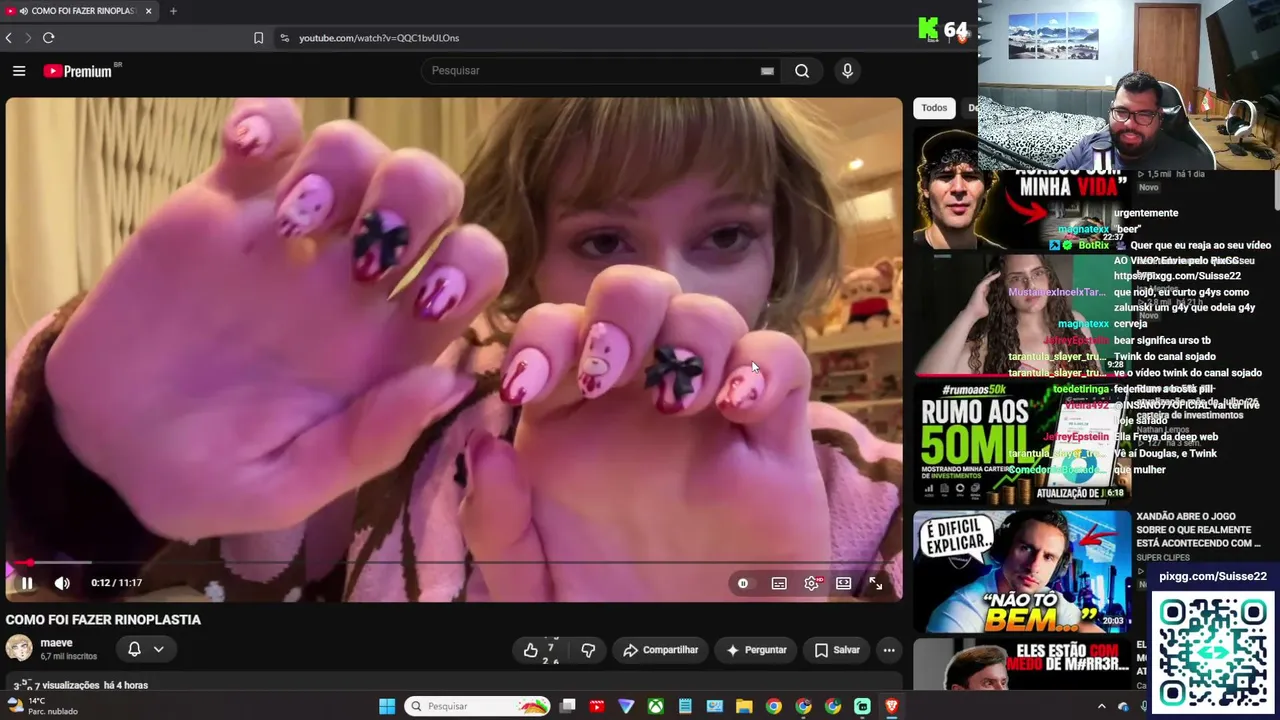Close the COMO FOI FAZER RINOPLASTIA tab
Image resolution: width=1280 pixels, height=720 pixels.
(149, 11)
